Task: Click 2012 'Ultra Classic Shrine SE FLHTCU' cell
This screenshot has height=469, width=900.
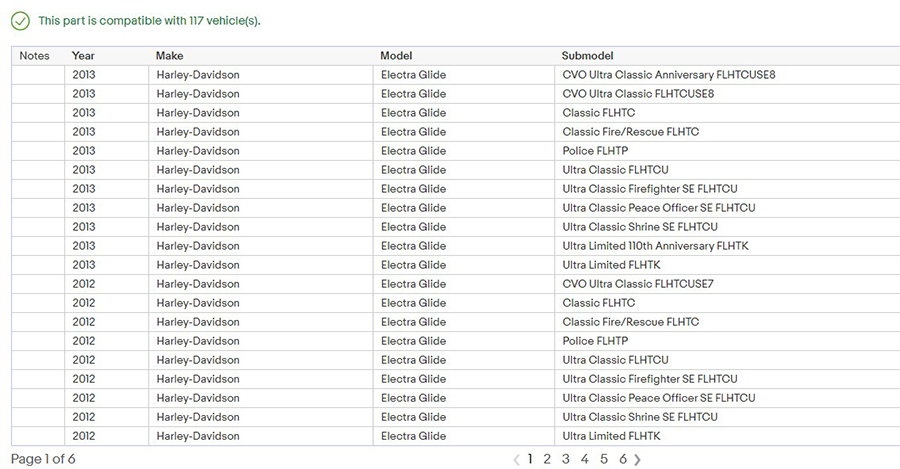Action: pyautogui.click(x=727, y=416)
